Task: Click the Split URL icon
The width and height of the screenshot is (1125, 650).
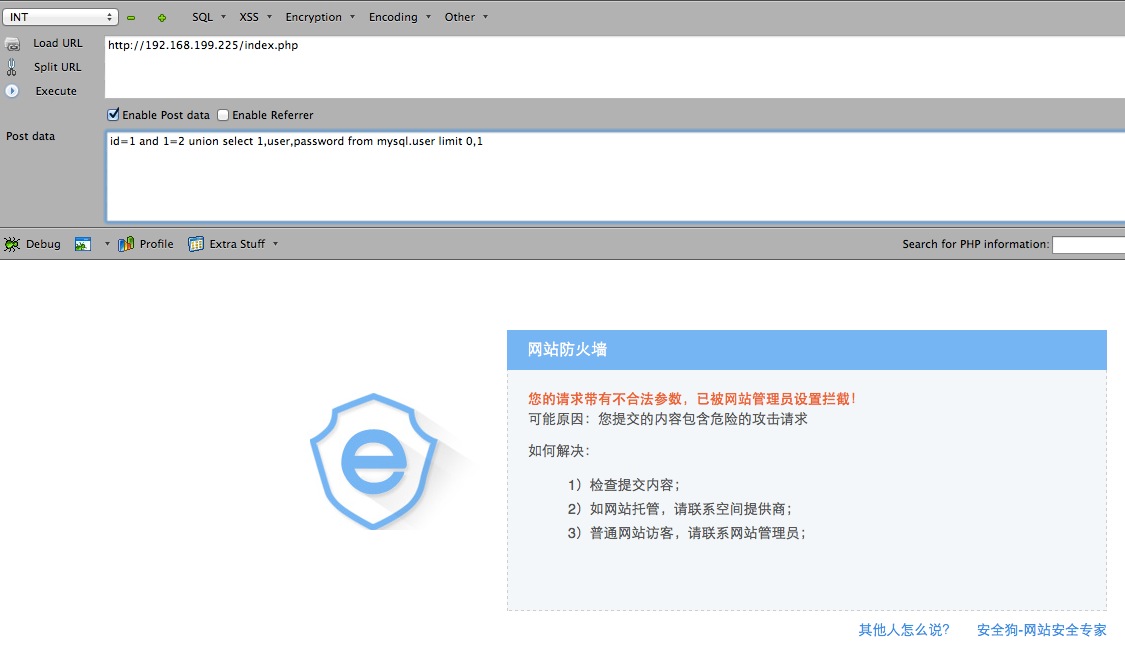Action: click(x=11, y=67)
